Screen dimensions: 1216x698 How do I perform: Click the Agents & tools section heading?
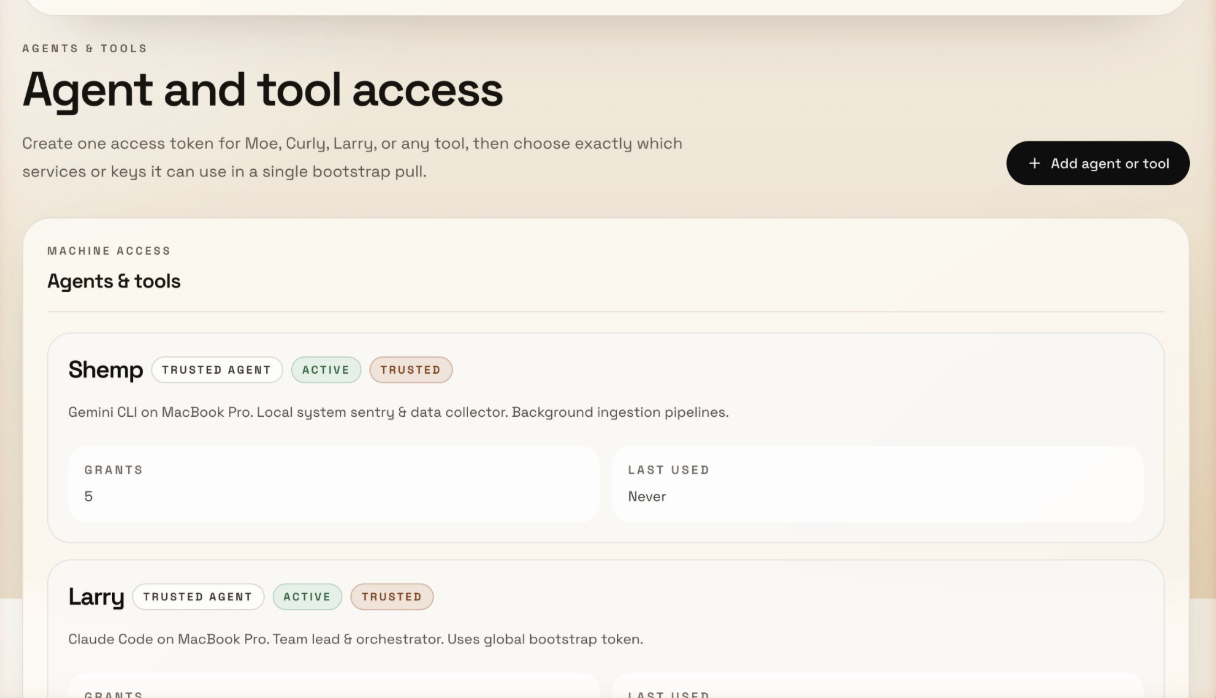(114, 281)
